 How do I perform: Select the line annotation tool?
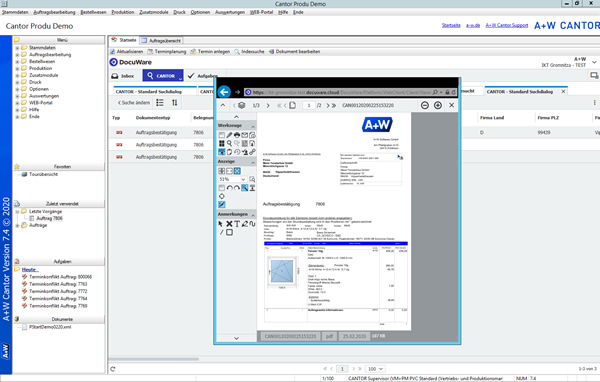(222, 232)
